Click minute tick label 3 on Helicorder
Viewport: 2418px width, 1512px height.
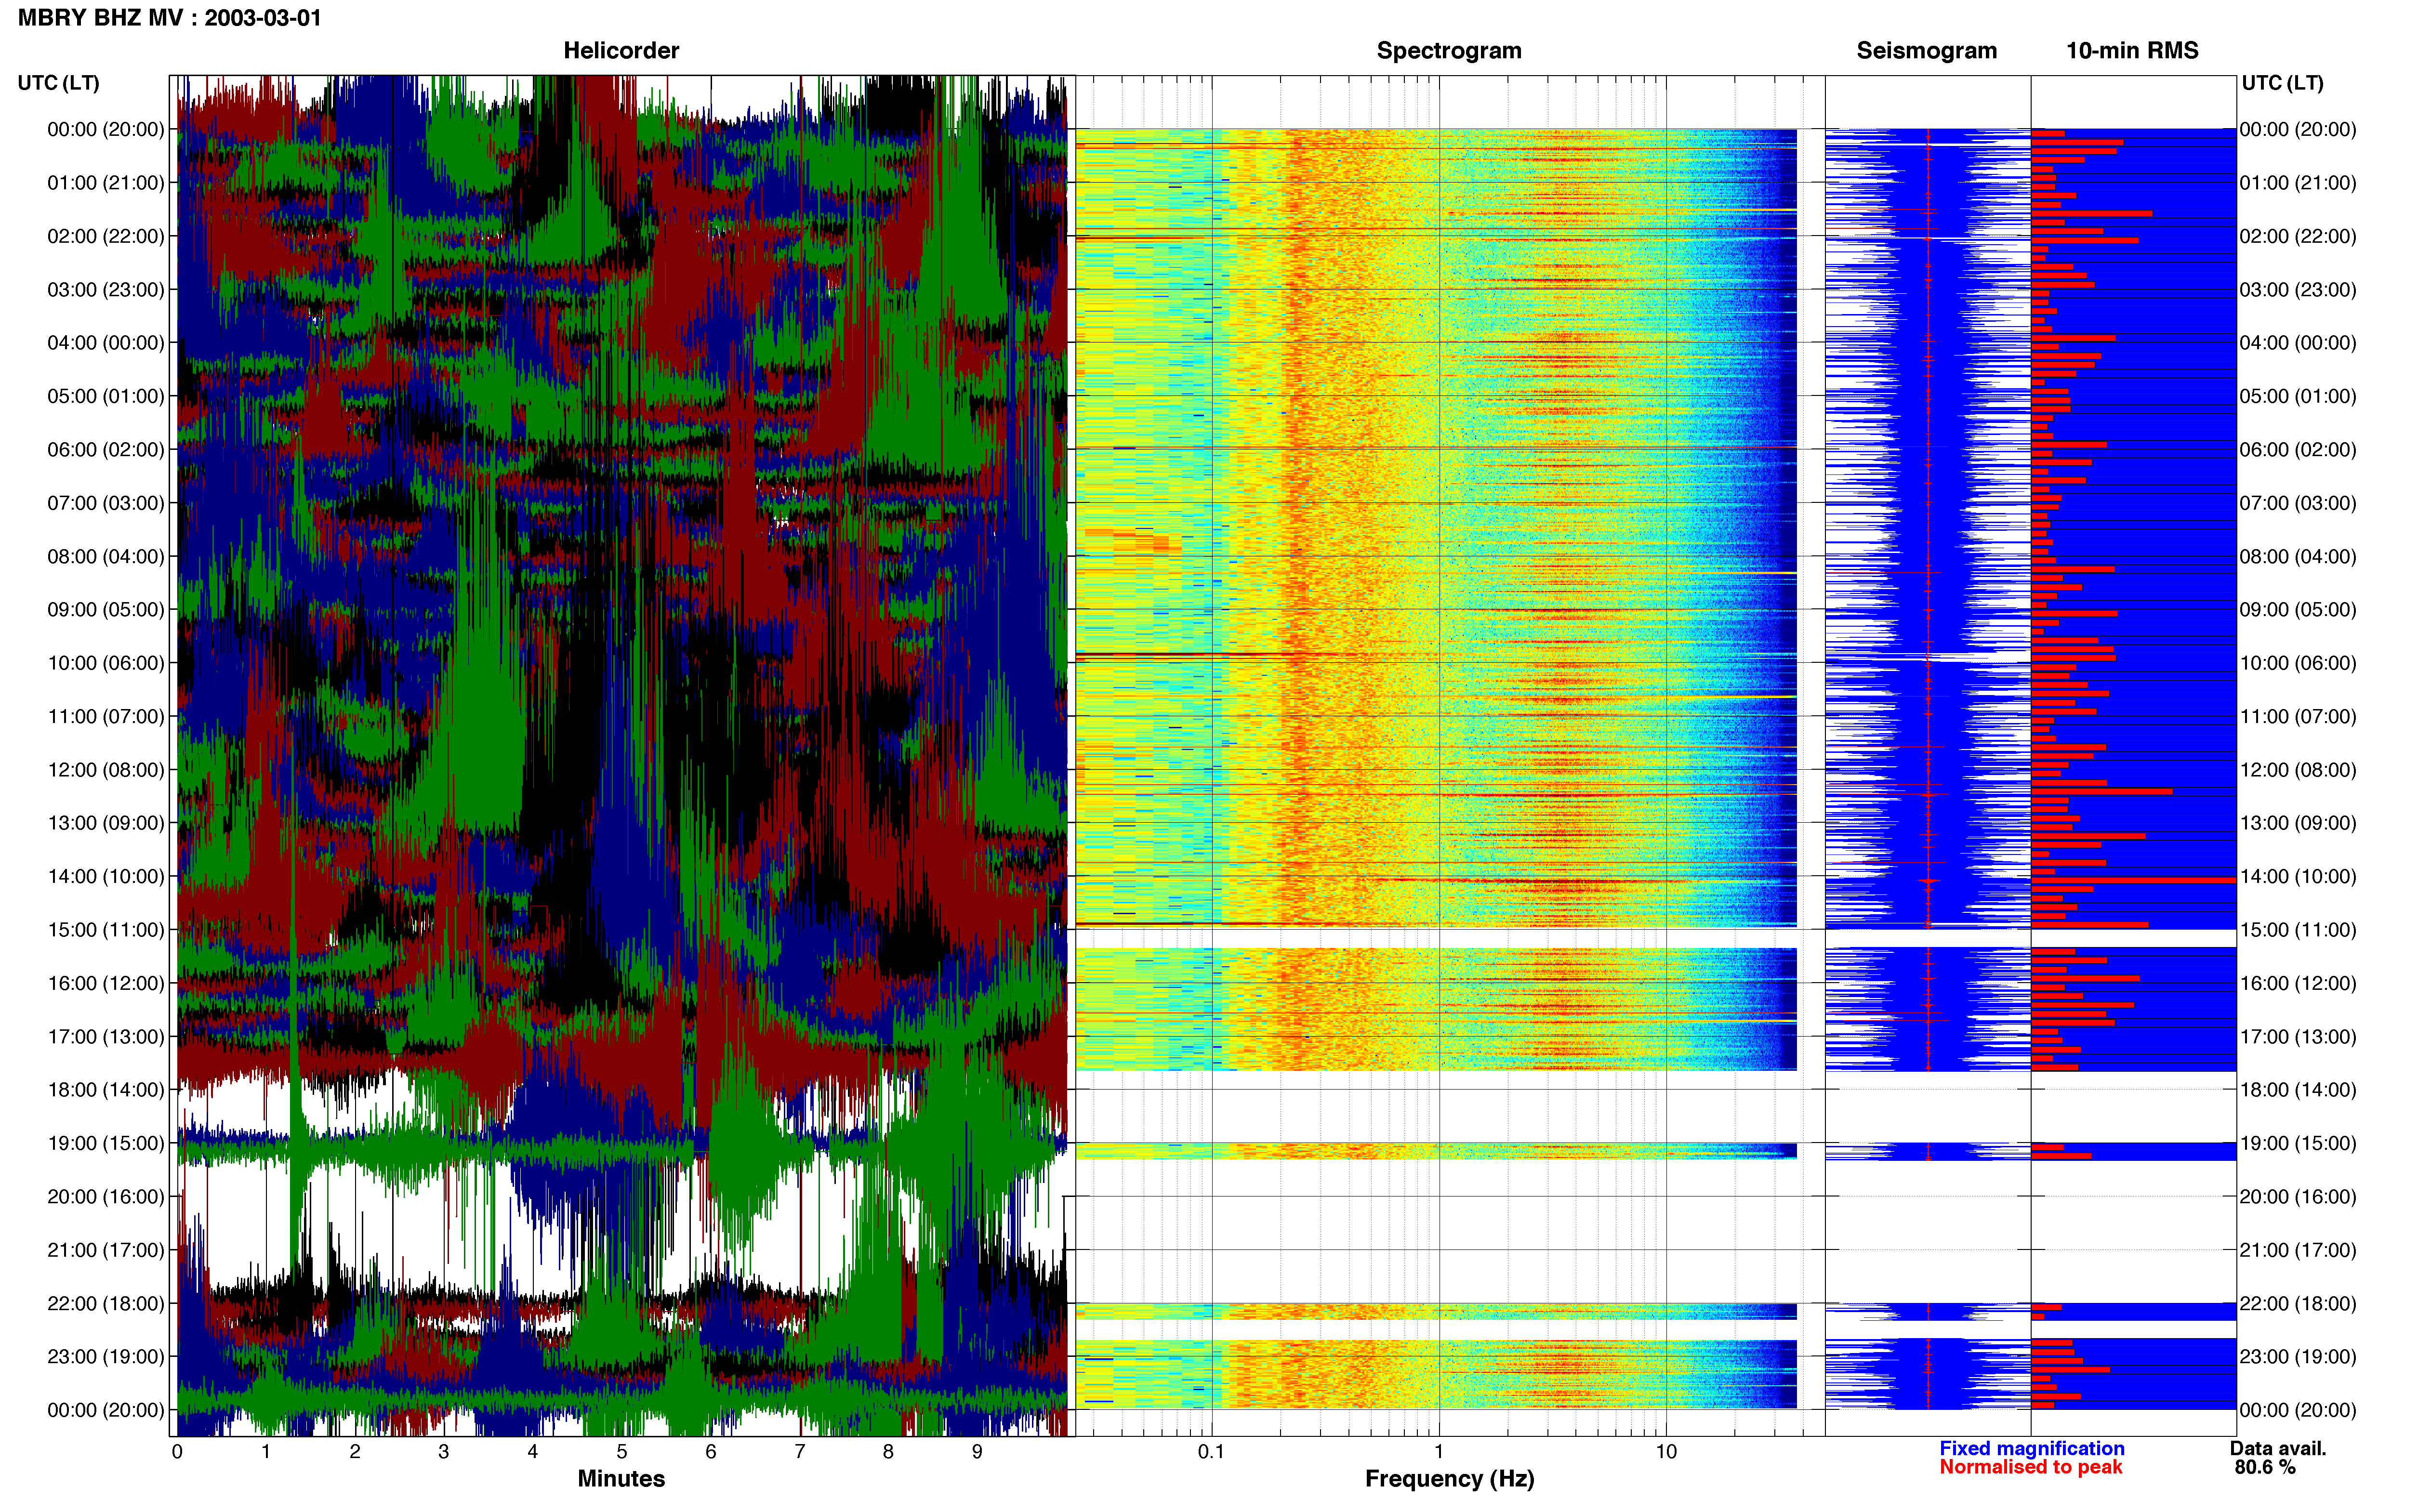point(444,1451)
